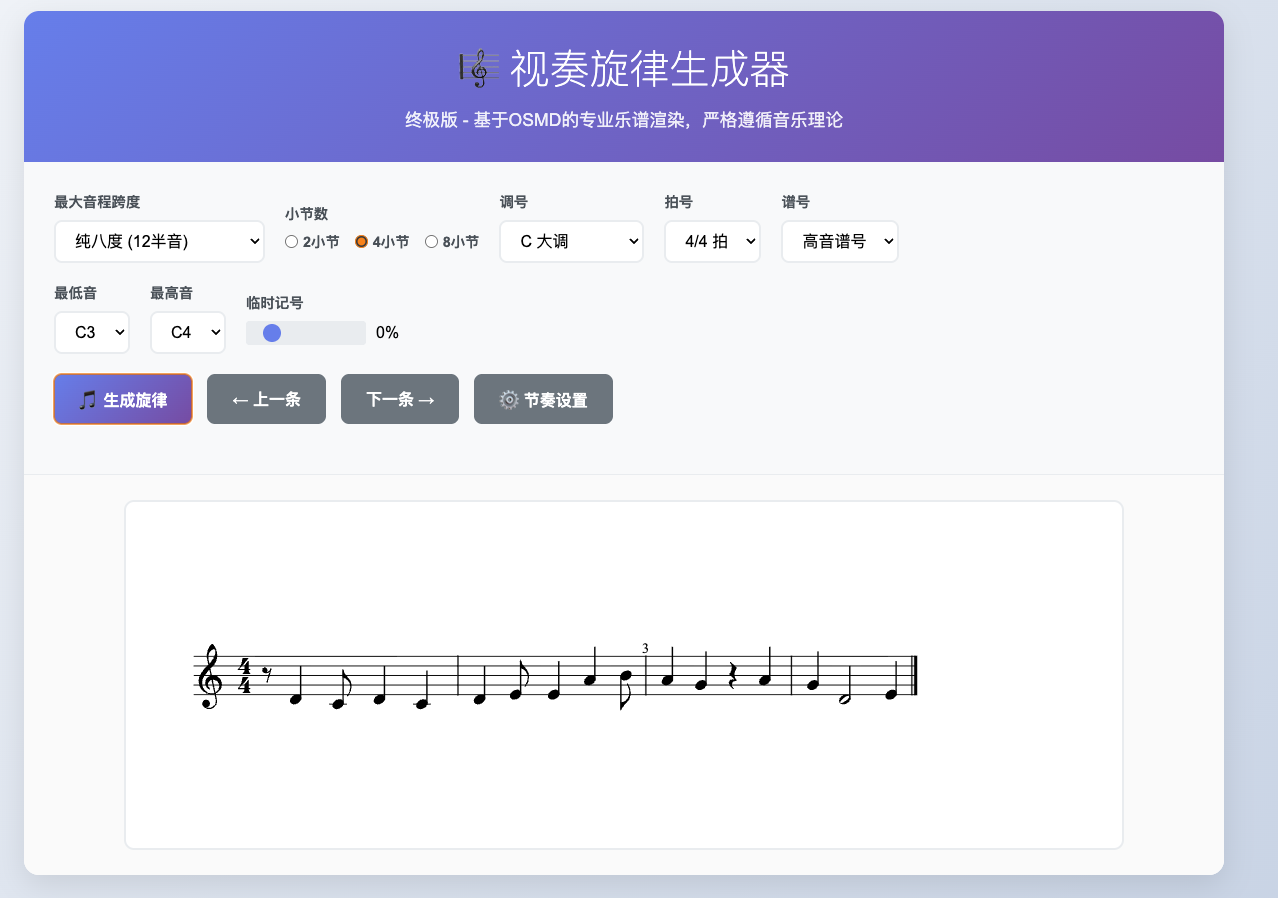
Task: Go to next melody with 下一条
Action: click(x=400, y=399)
